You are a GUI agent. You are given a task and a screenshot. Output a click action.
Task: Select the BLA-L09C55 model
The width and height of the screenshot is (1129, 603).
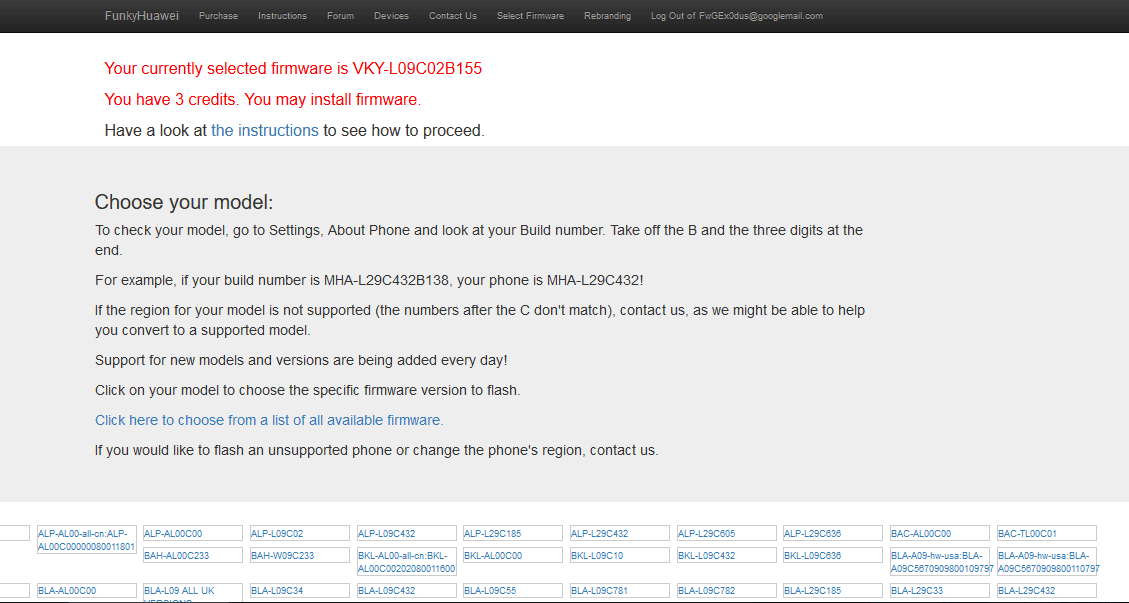(x=513, y=591)
